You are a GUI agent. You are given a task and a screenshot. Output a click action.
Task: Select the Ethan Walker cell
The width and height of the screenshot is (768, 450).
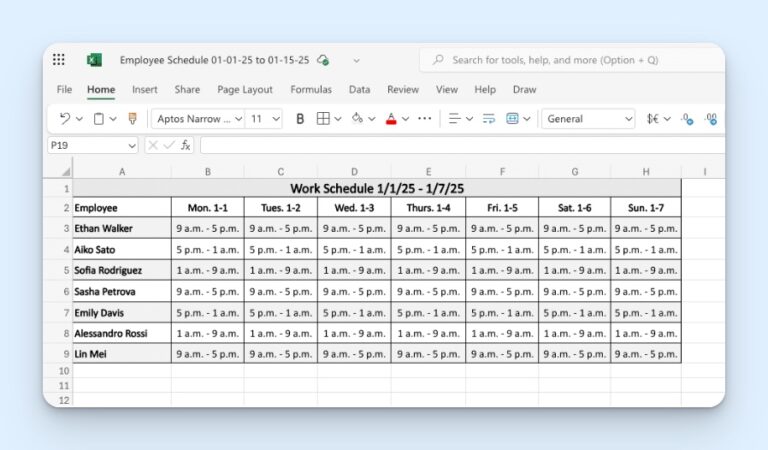tap(122, 229)
